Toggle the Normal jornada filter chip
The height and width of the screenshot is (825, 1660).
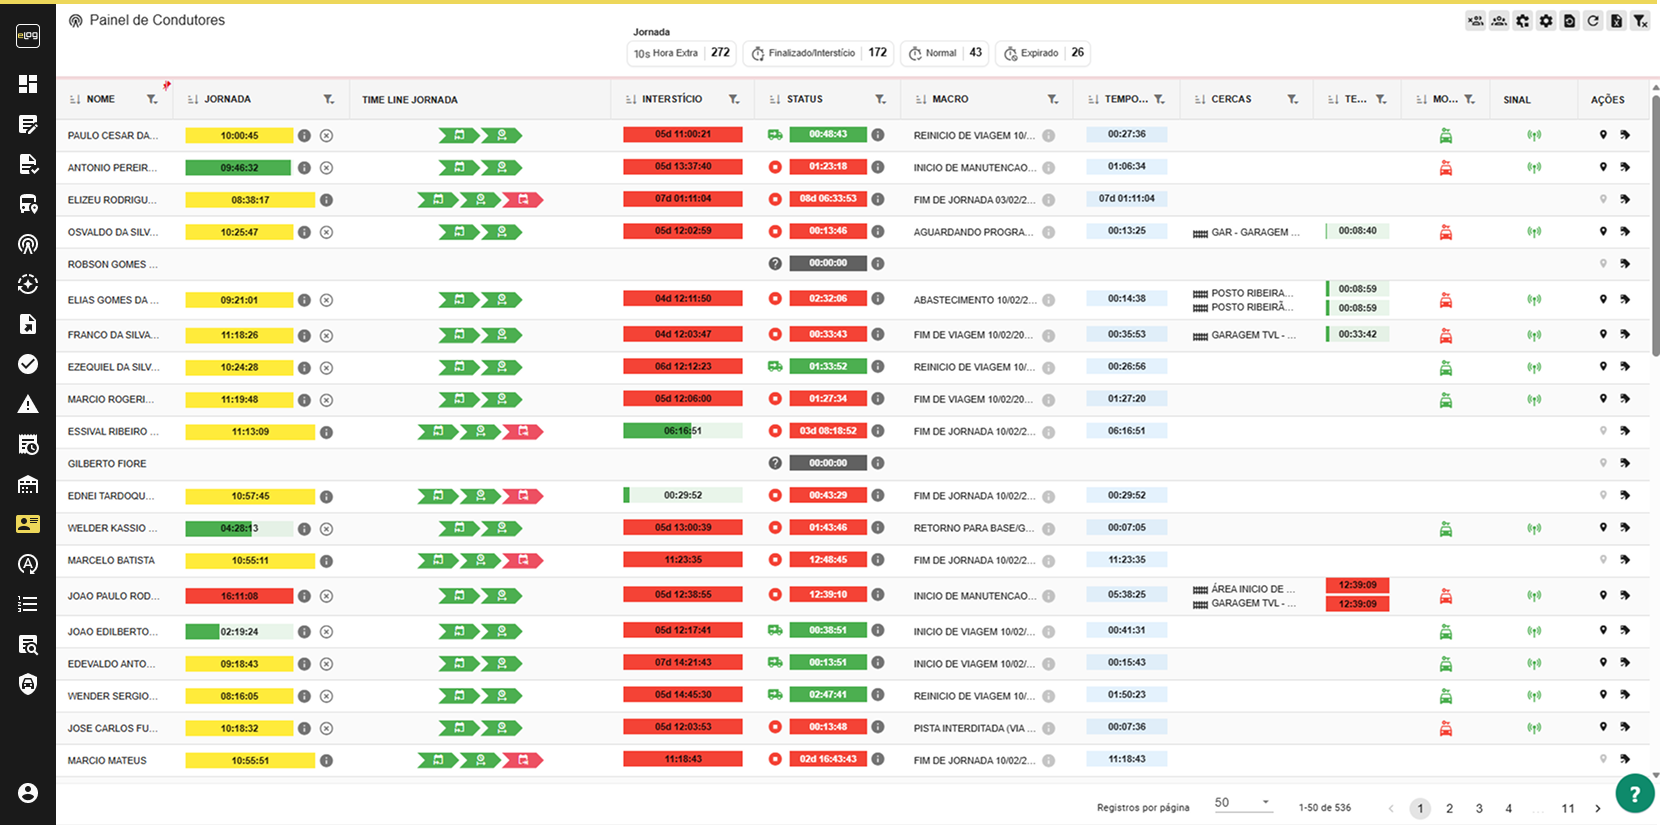[x=945, y=53]
